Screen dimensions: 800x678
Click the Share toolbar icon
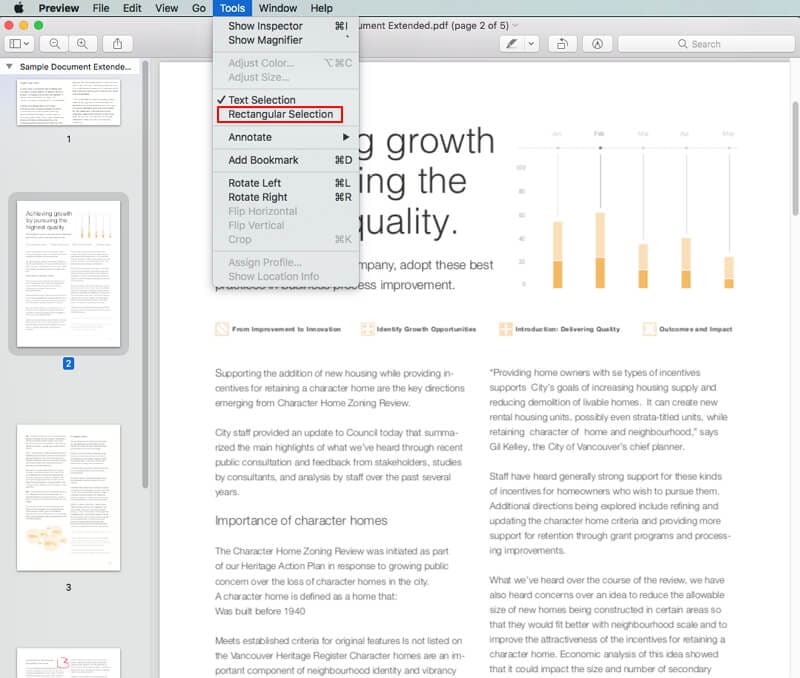click(117, 44)
